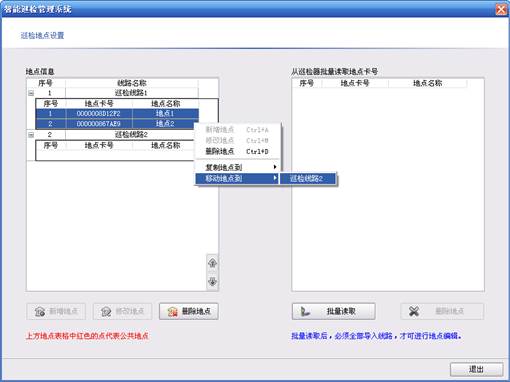Screen dimensions: 510x382
Task: Click the move-down arrow icon
Action: click(x=212, y=282)
